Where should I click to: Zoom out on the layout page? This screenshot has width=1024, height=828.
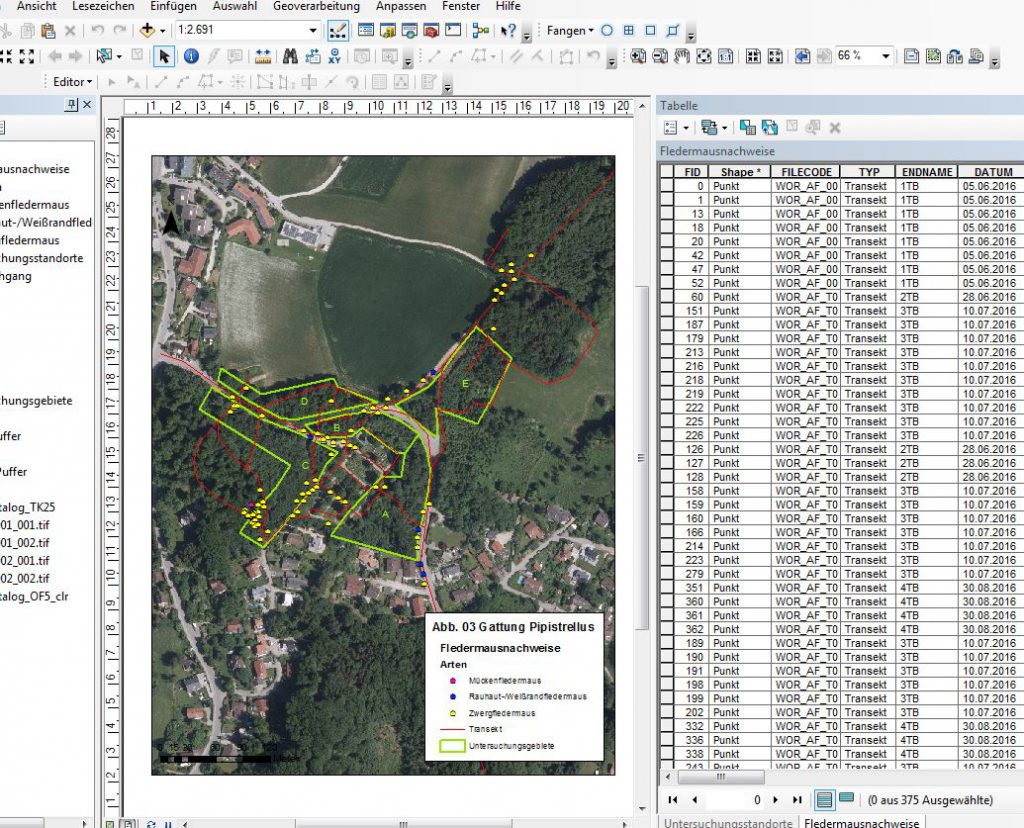coord(660,56)
